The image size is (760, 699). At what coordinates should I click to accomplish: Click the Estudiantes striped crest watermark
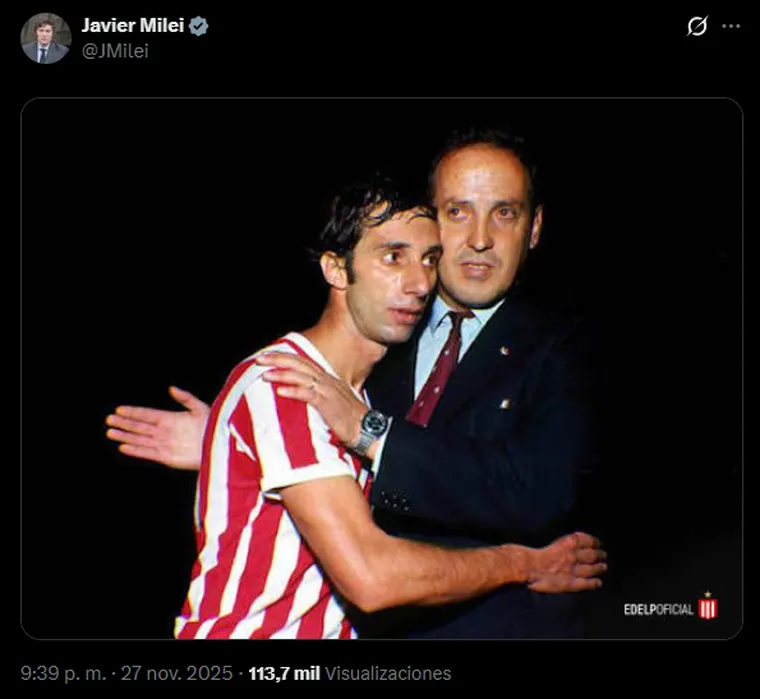pyautogui.click(x=708, y=606)
